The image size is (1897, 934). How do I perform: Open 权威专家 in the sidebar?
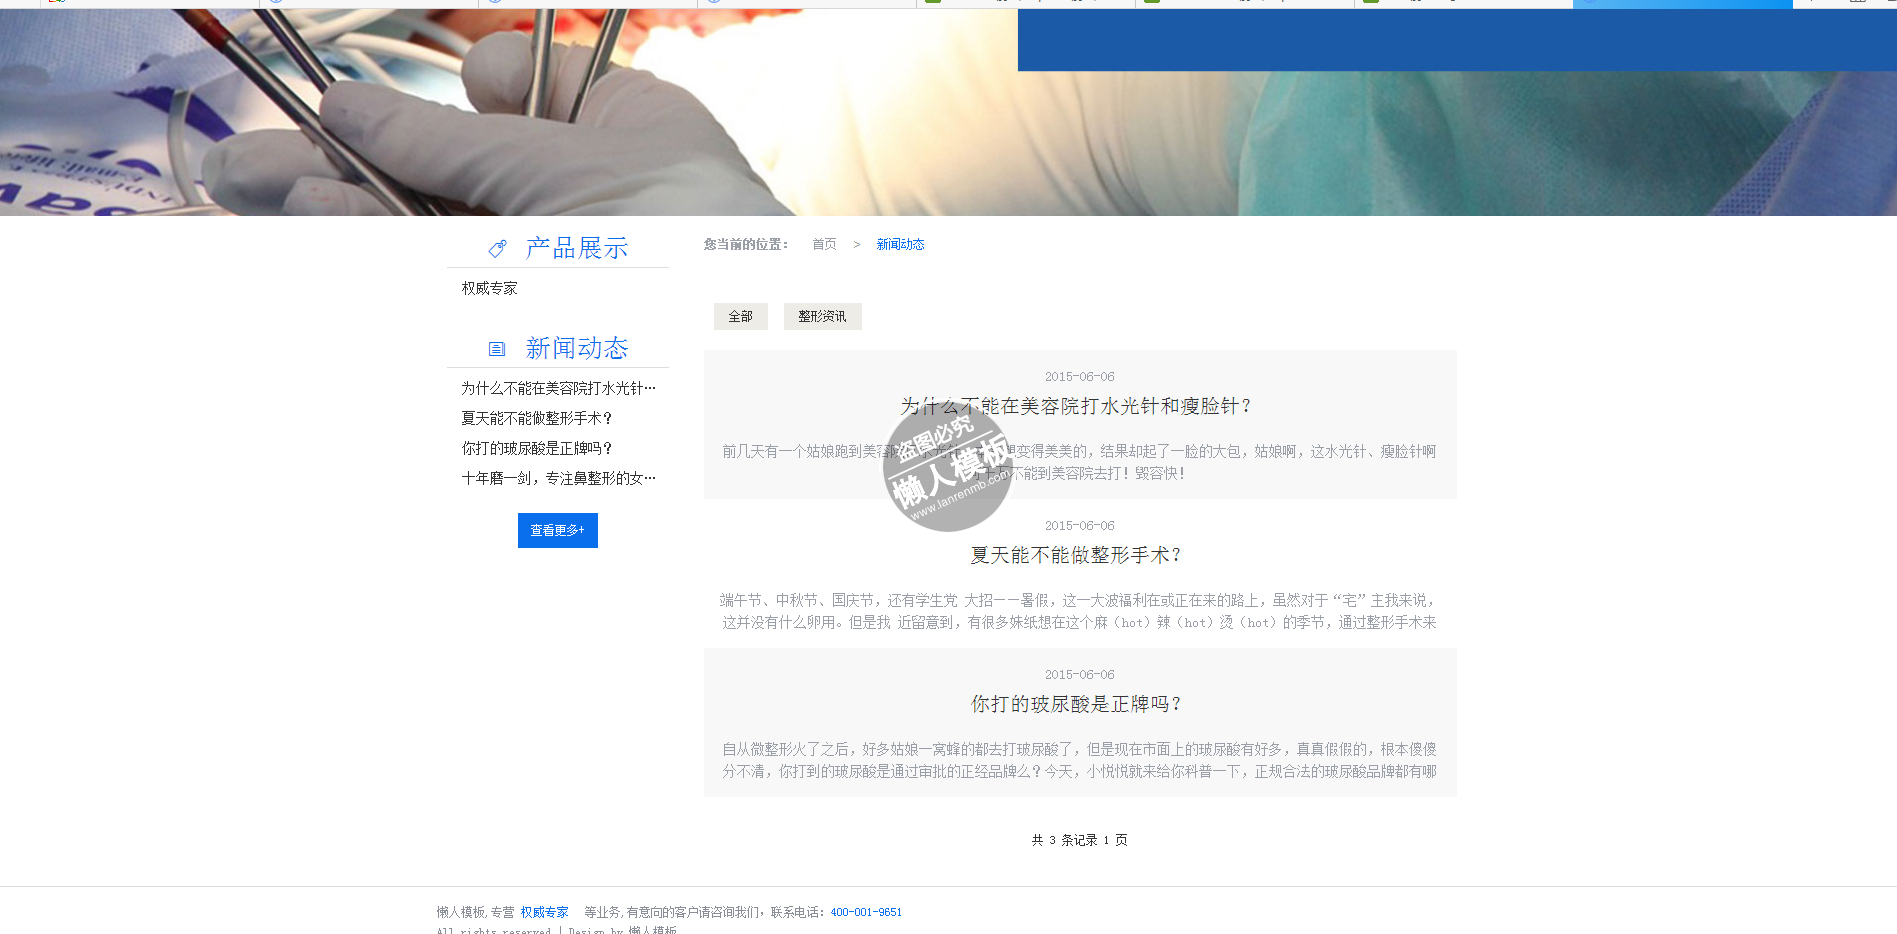(x=489, y=288)
